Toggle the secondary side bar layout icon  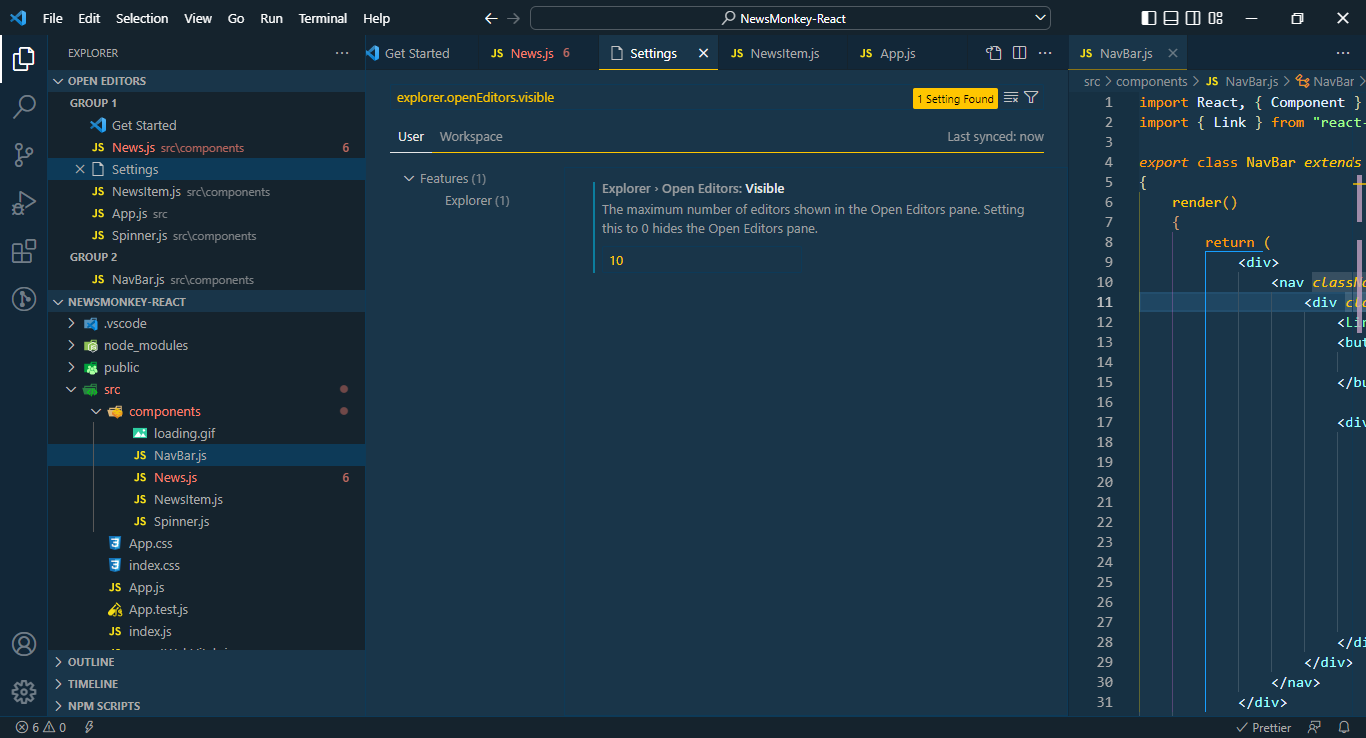[1193, 18]
